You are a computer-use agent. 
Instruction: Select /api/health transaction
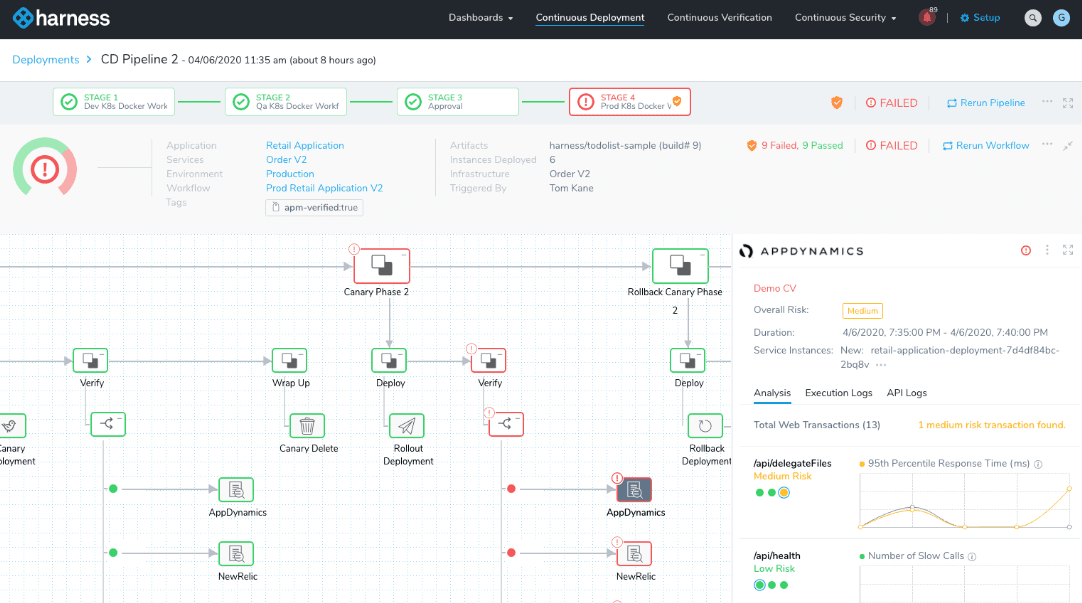pos(777,556)
